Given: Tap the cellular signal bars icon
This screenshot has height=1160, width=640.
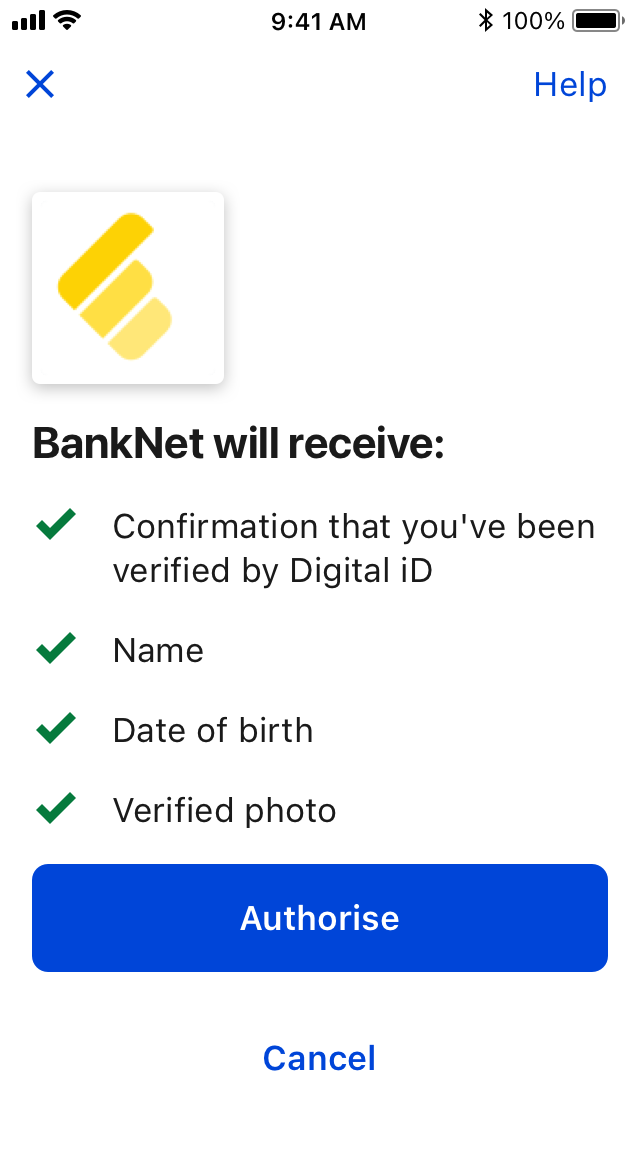Looking at the screenshot, I should tap(29, 21).
